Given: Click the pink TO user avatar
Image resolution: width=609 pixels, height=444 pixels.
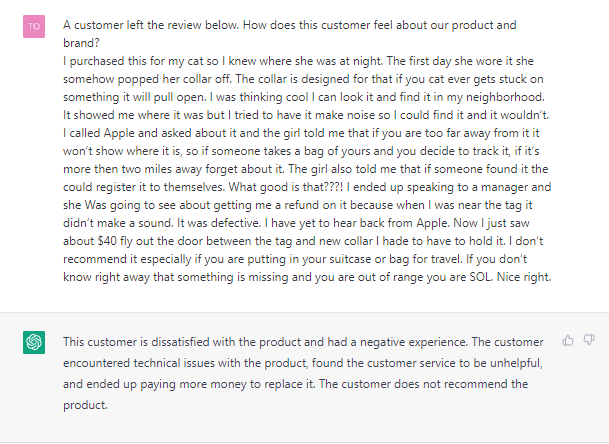Looking at the screenshot, I should click(34, 25).
